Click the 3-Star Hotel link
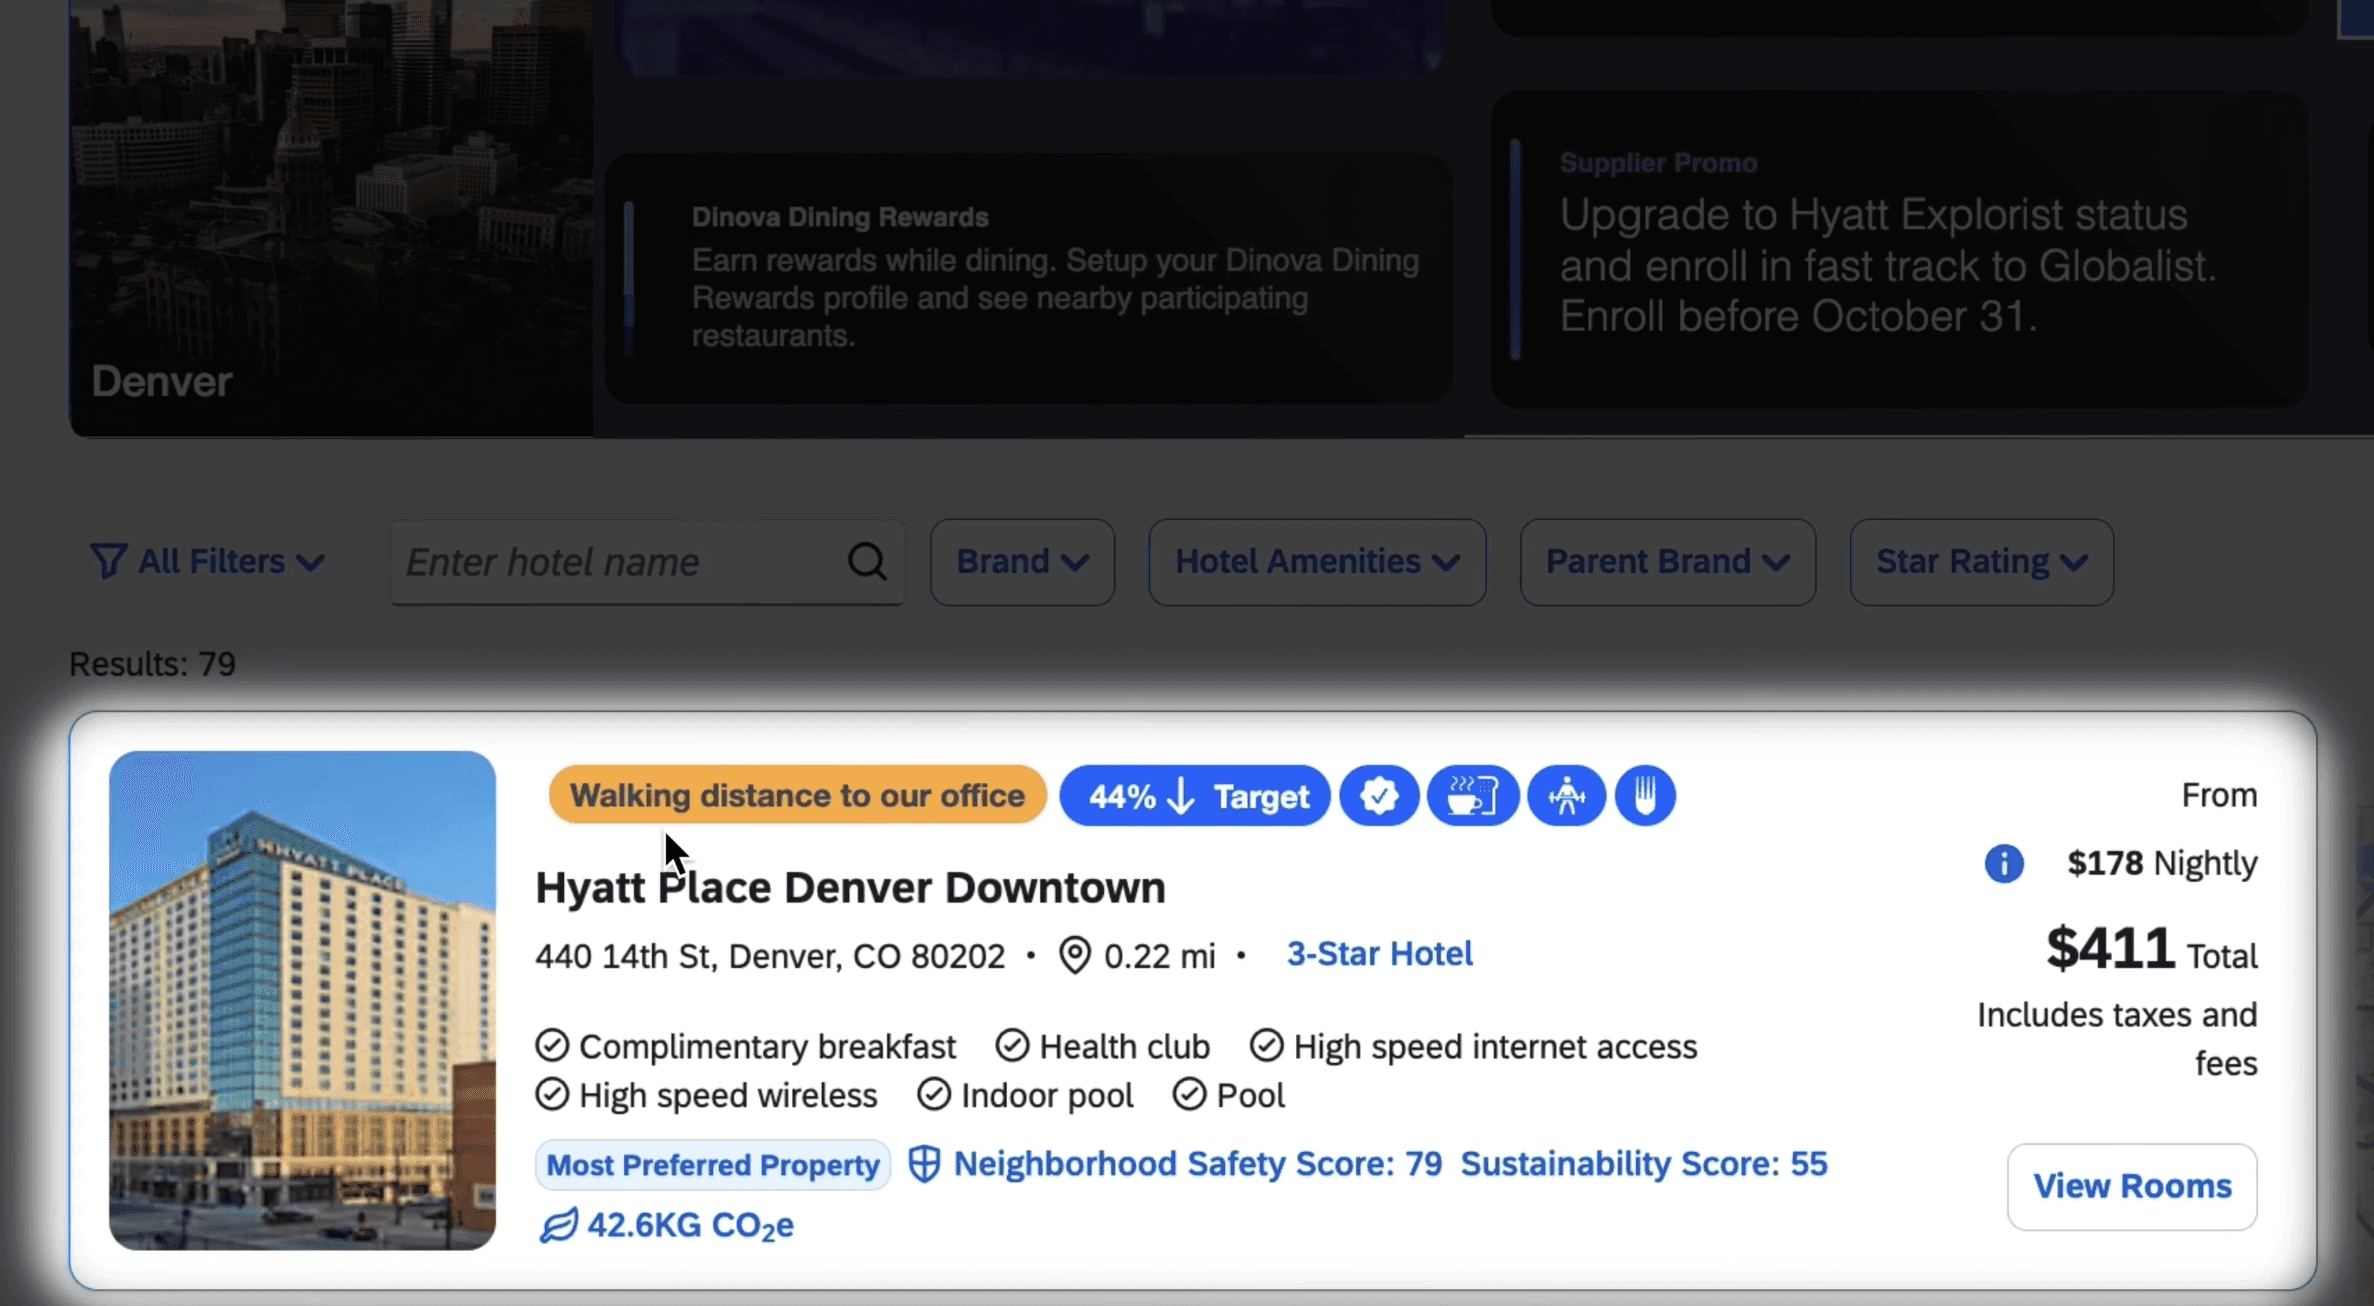The width and height of the screenshot is (2374, 1306). click(x=1379, y=954)
